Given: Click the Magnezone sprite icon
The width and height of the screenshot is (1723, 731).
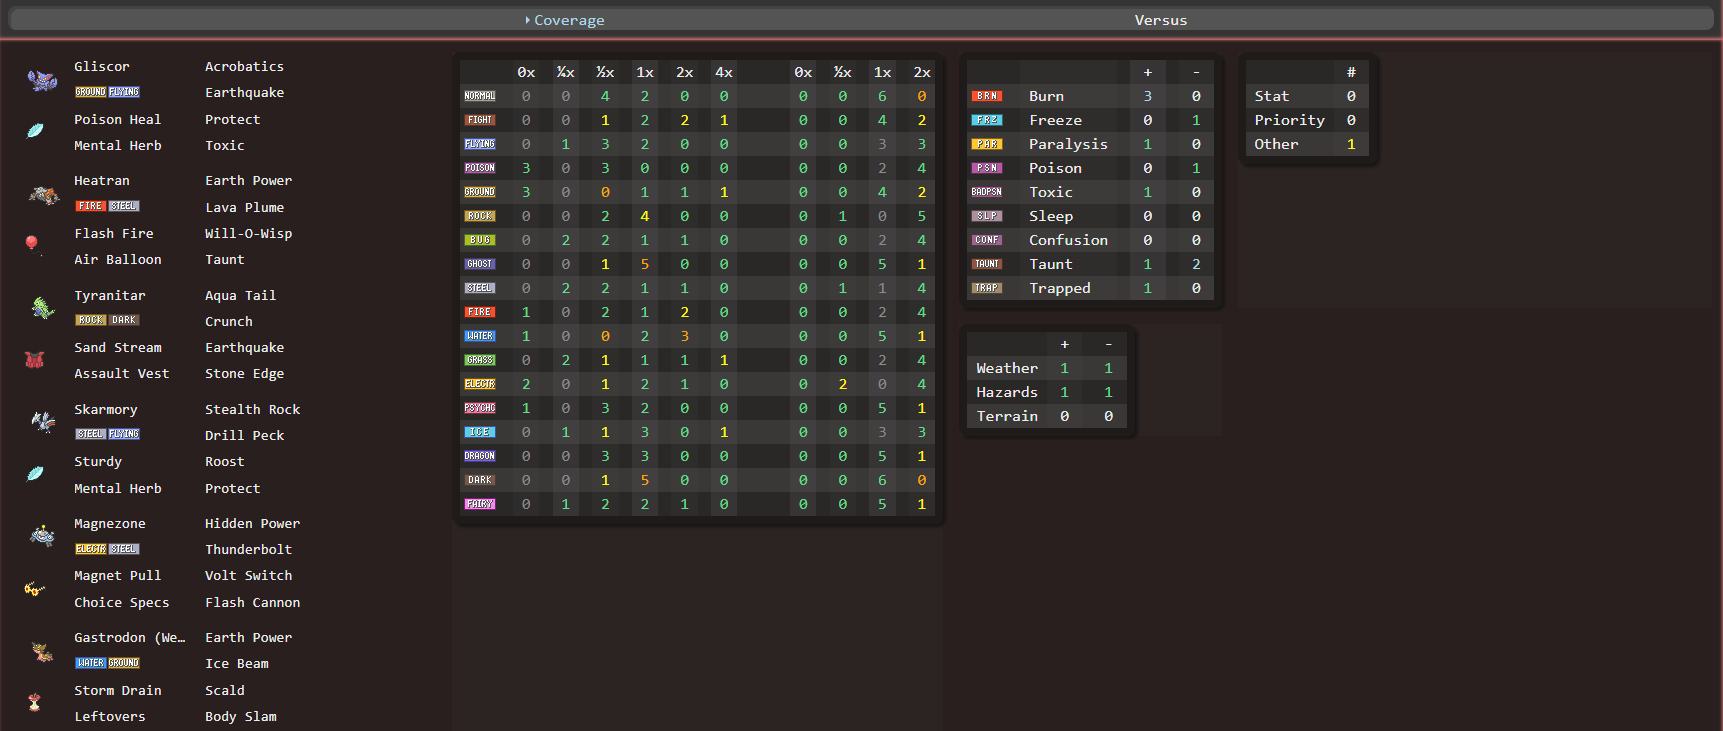Looking at the screenshot, I should coord(42,536).
